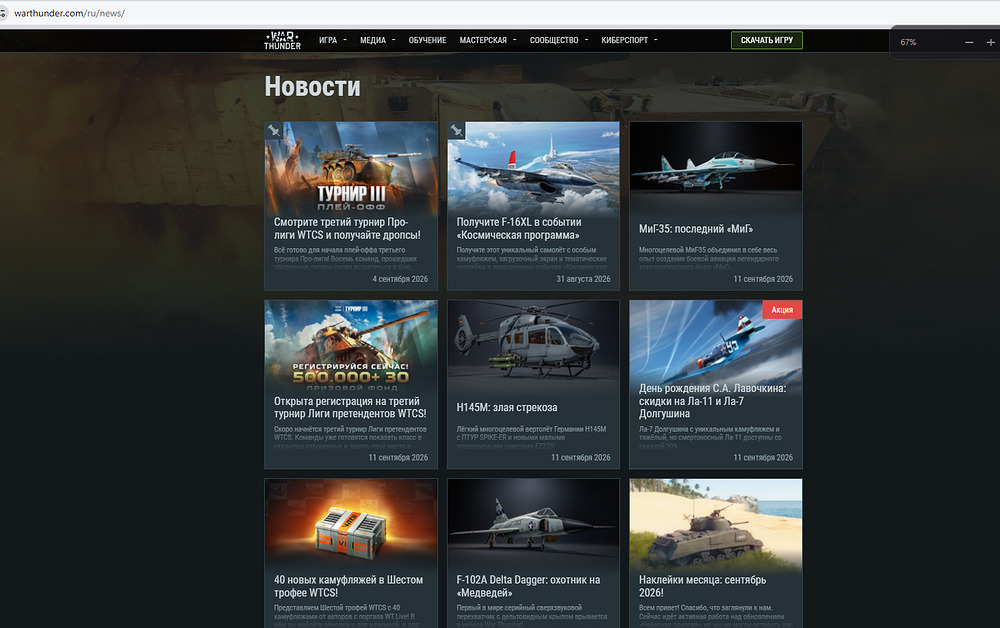1000x628 pixels.
Task: Open "40 новых камуфляжей в Шестом трофее" headline
Action: [x=348, y=586]
